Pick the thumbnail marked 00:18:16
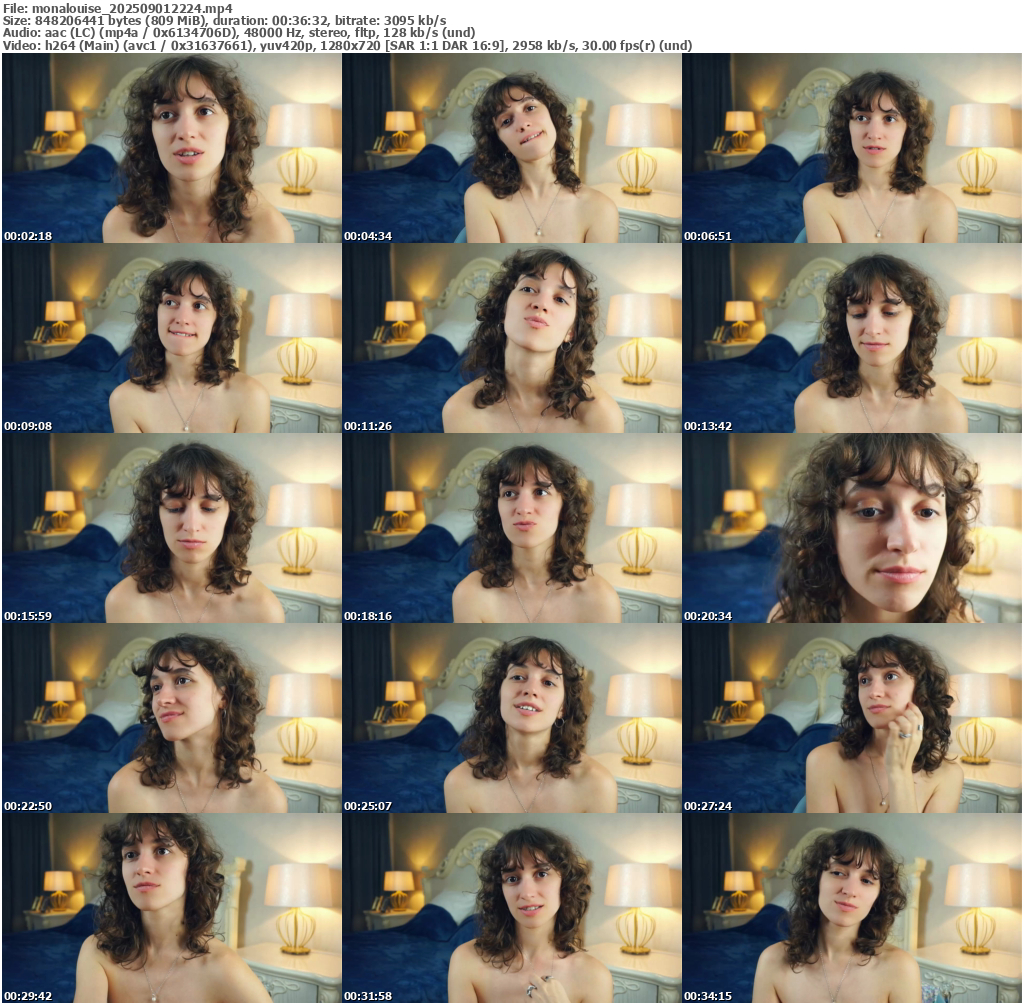Image resolution: width=1024 pixels, height=1003 pixels. 512,528
